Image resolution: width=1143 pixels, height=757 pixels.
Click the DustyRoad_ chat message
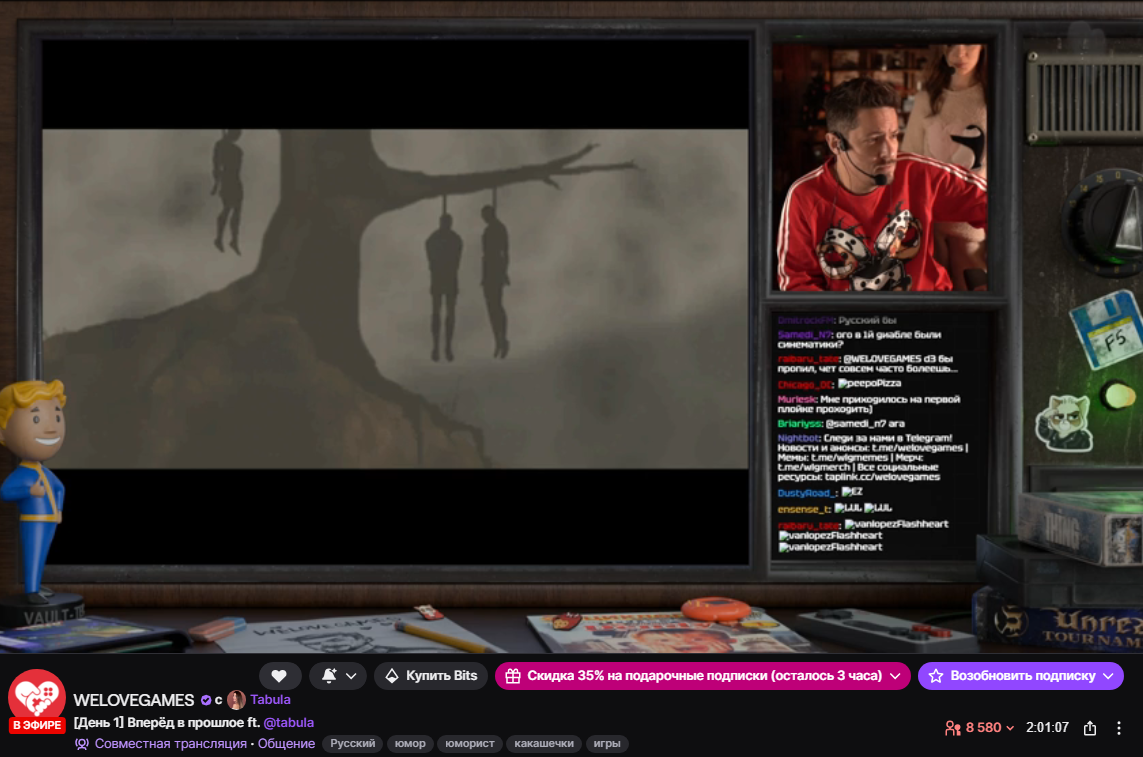(820, 492)
